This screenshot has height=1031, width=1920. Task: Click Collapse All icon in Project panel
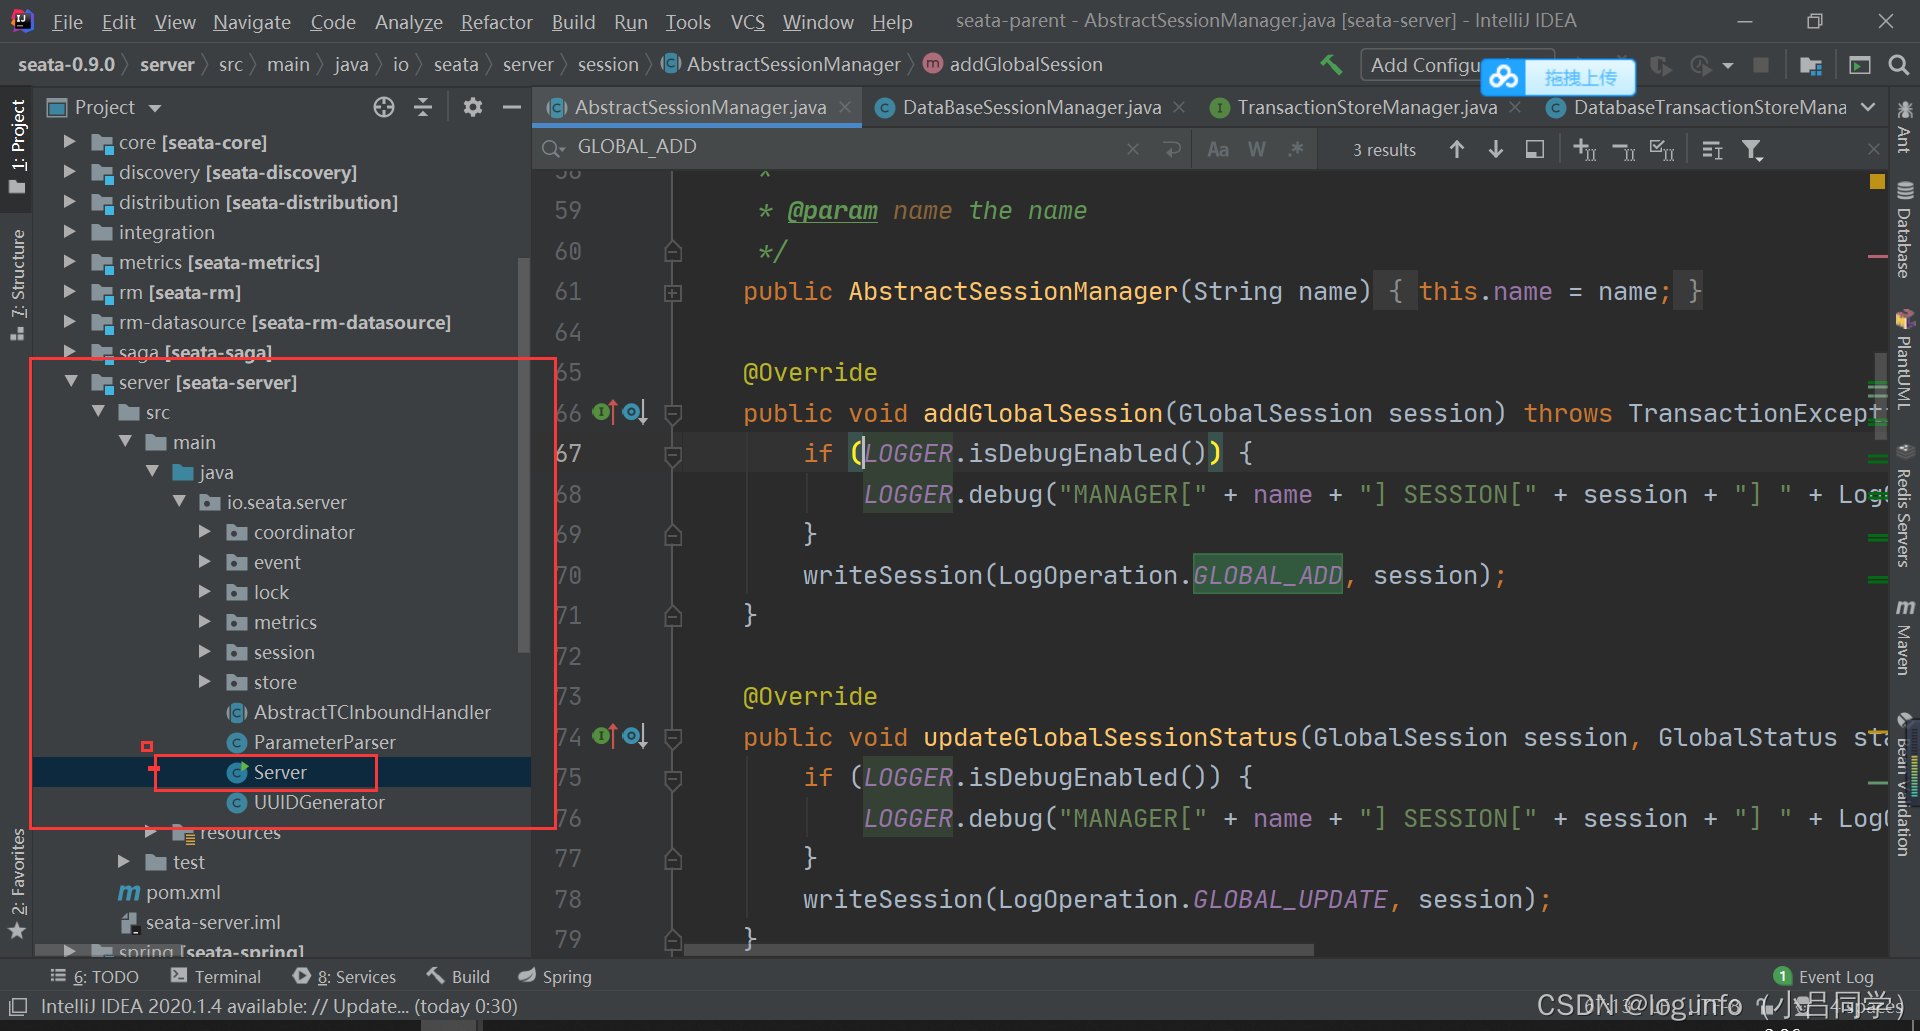pos(423,107)
